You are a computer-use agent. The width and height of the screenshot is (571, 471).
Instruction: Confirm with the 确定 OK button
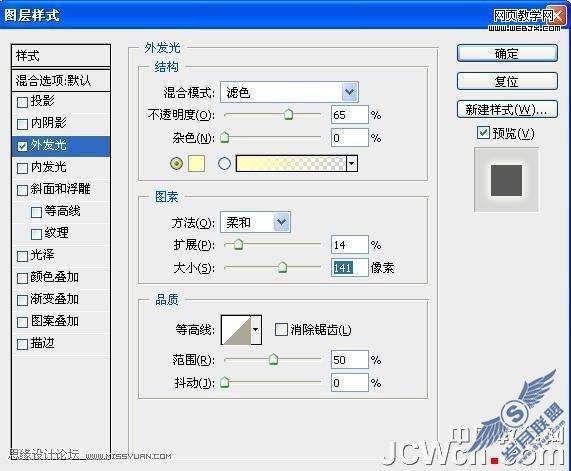point(507,54)
